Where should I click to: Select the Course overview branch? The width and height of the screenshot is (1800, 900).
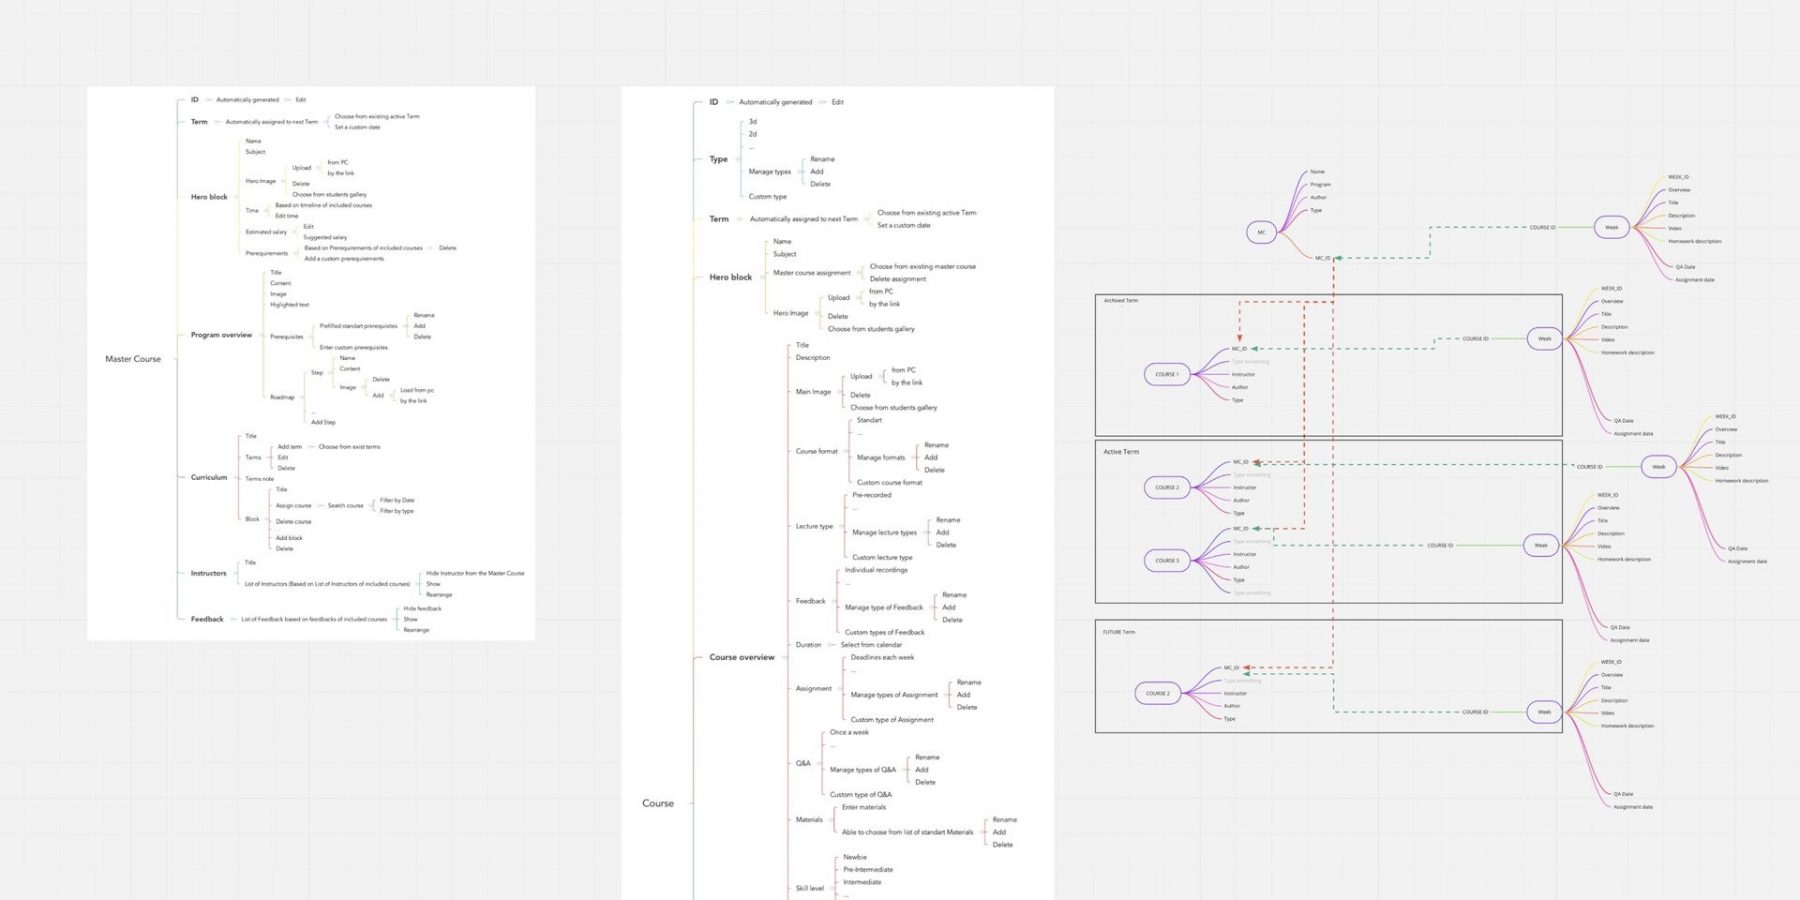pyautogui.click(x=741, y=657)
